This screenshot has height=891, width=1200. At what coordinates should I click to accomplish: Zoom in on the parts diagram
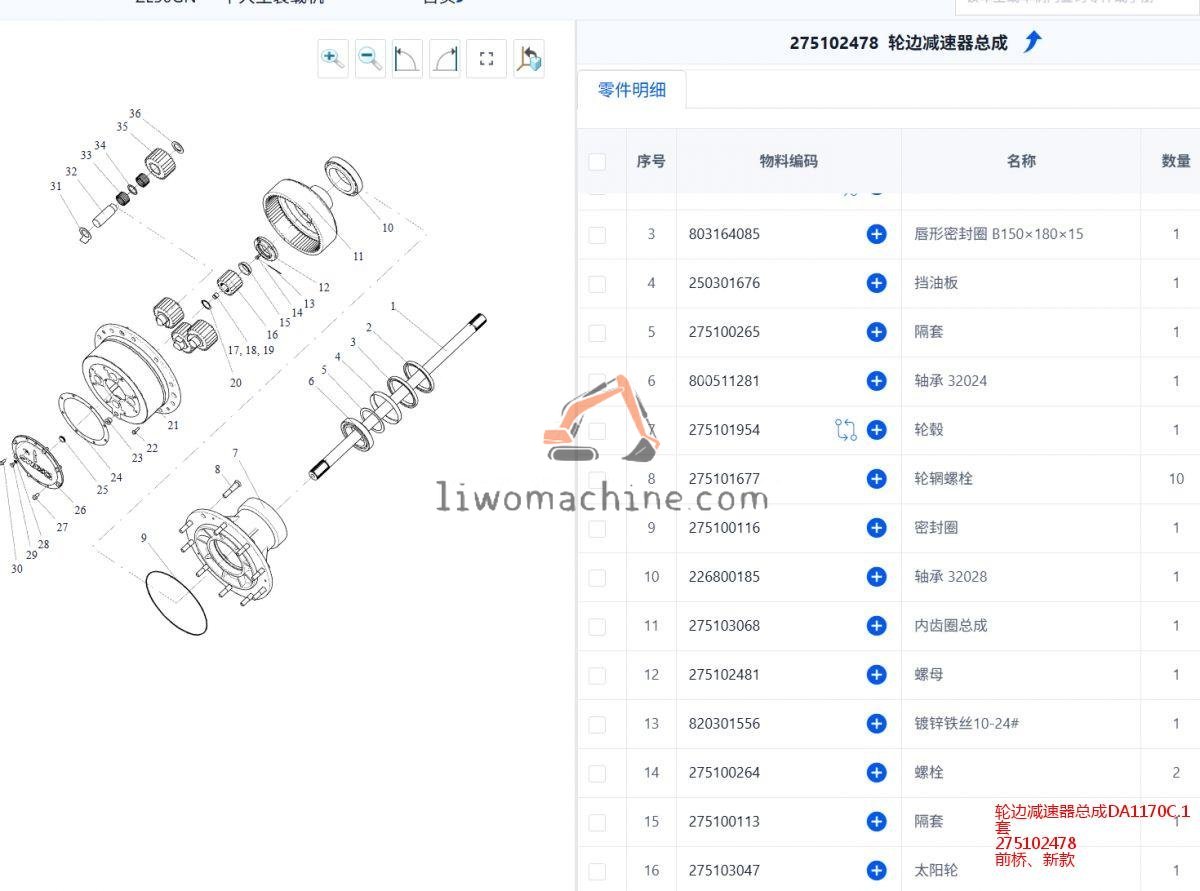[x=333, y=59]
